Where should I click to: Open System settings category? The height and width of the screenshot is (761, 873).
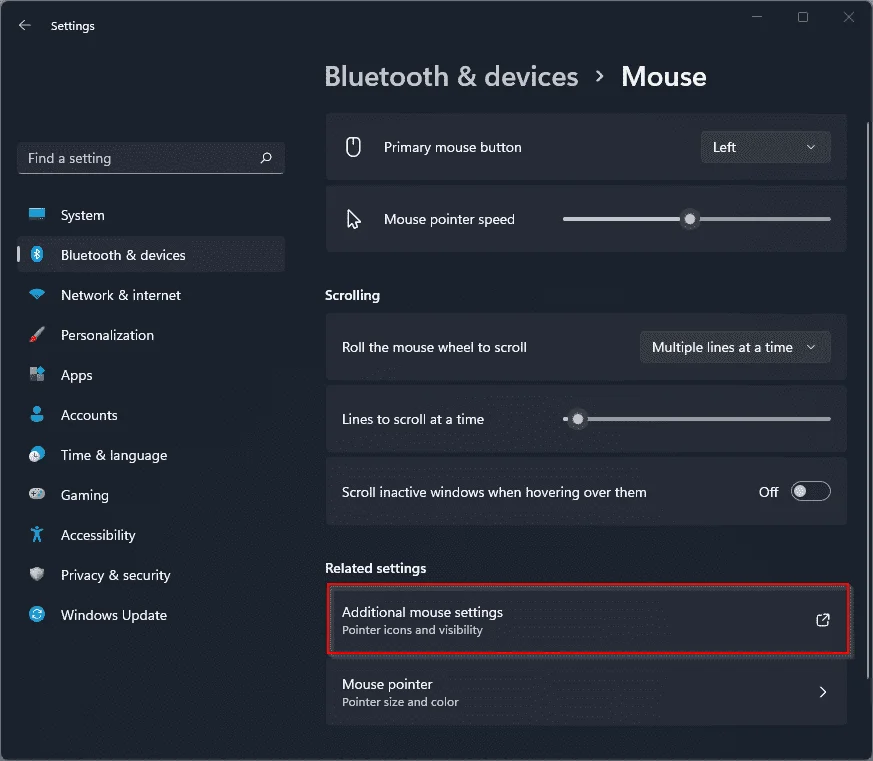click(x=151, y=215)
